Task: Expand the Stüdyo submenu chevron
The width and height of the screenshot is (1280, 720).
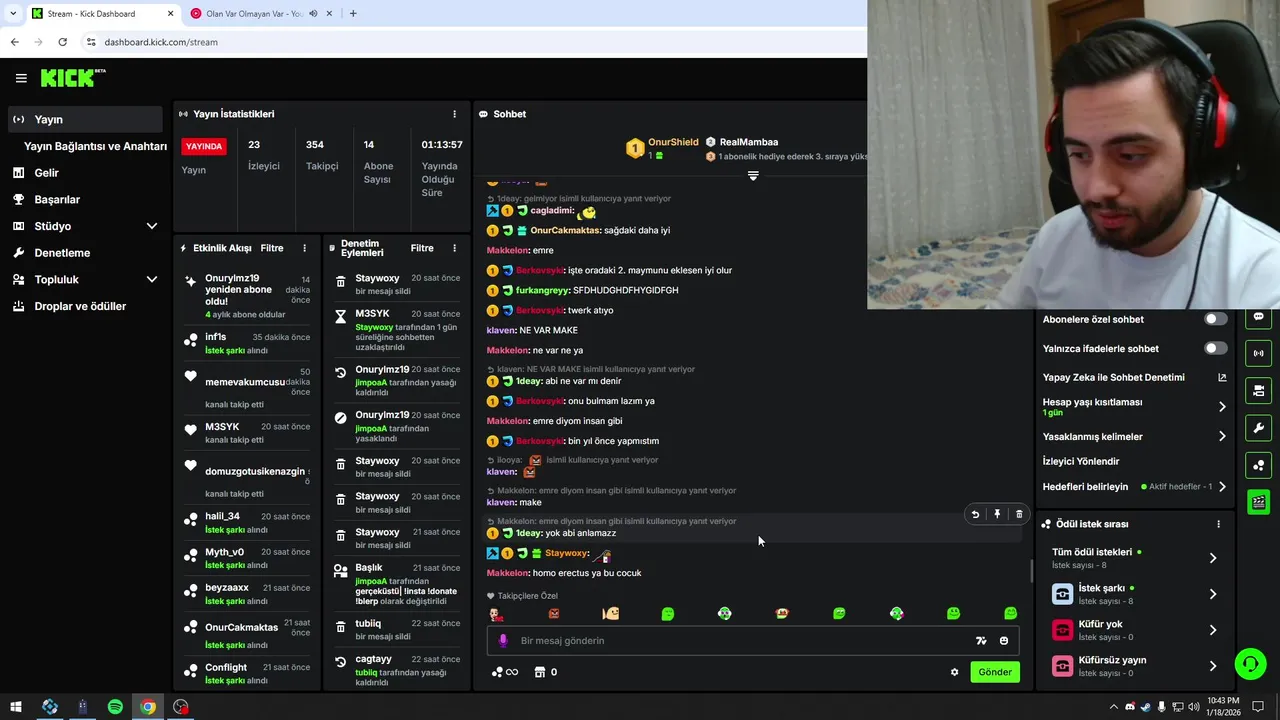Action: tap(152, 226)
